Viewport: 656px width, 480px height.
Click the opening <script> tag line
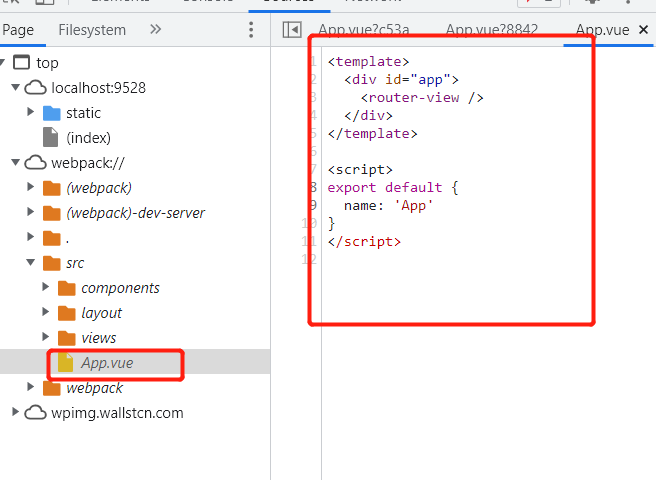click(360, 169)
